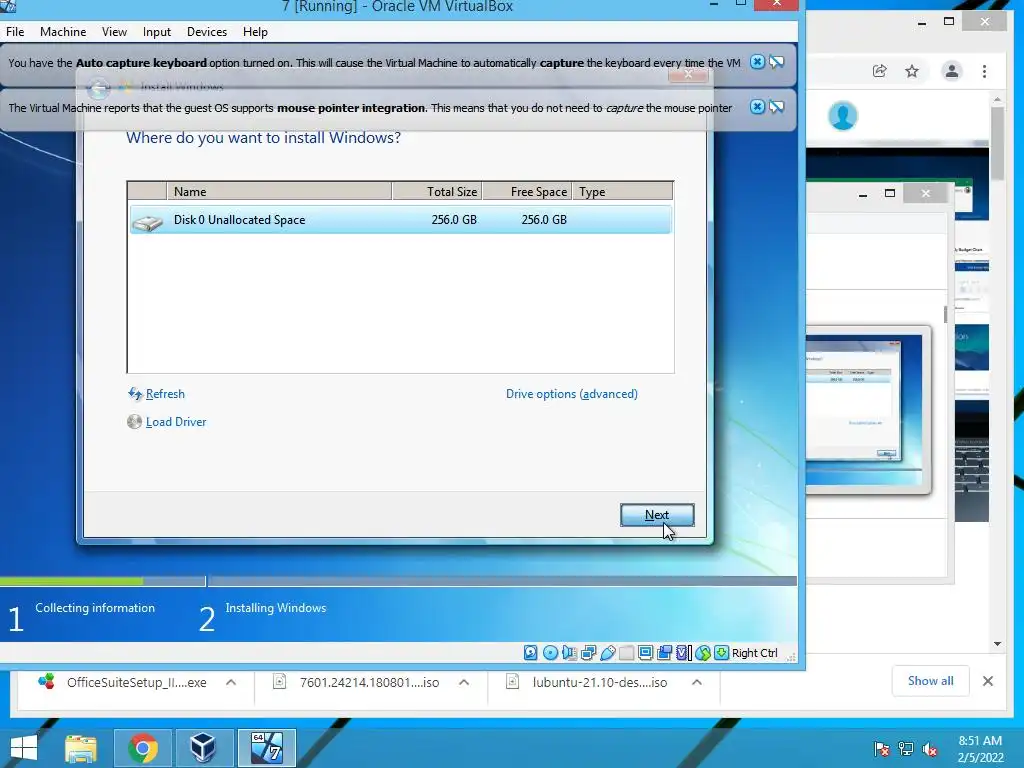Click the Chrome scrollbar's up arrow
This screenshot has width=1024, height=768.
click(997, 99)
